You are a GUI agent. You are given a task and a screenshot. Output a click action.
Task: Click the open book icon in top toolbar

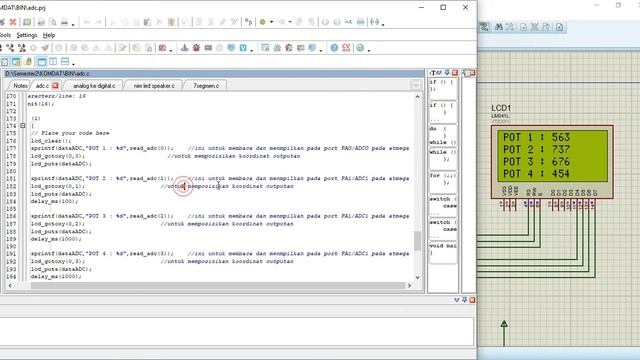click(27, 22)
